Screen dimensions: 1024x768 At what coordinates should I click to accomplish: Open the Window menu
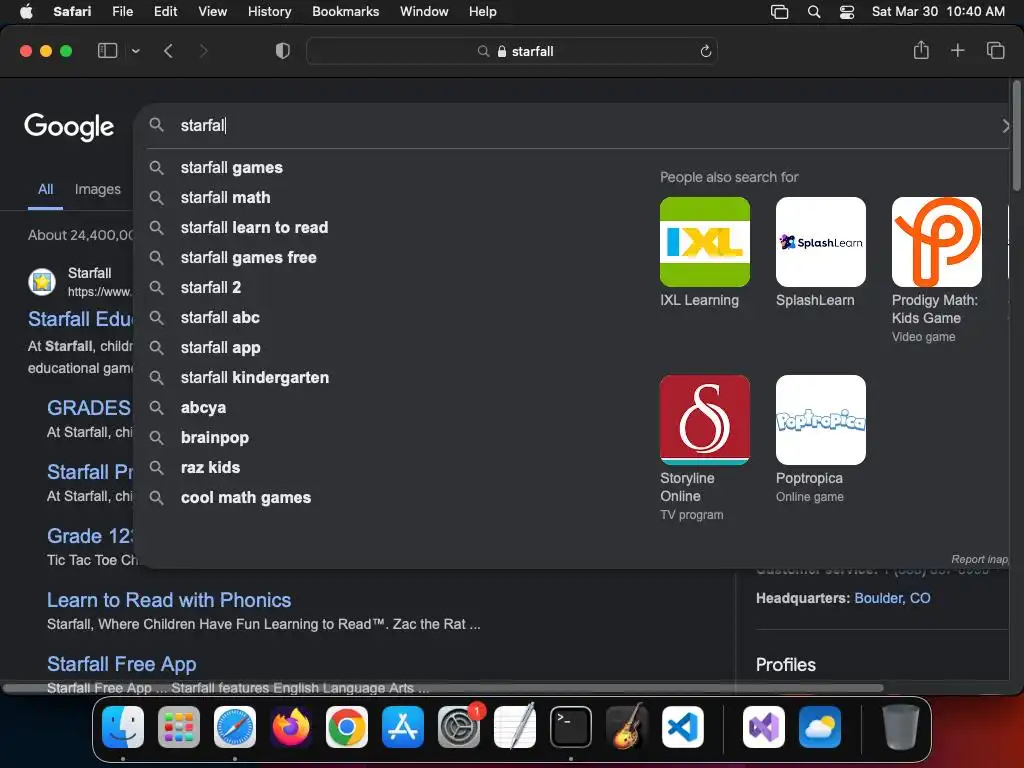click(x=424, y=12)
